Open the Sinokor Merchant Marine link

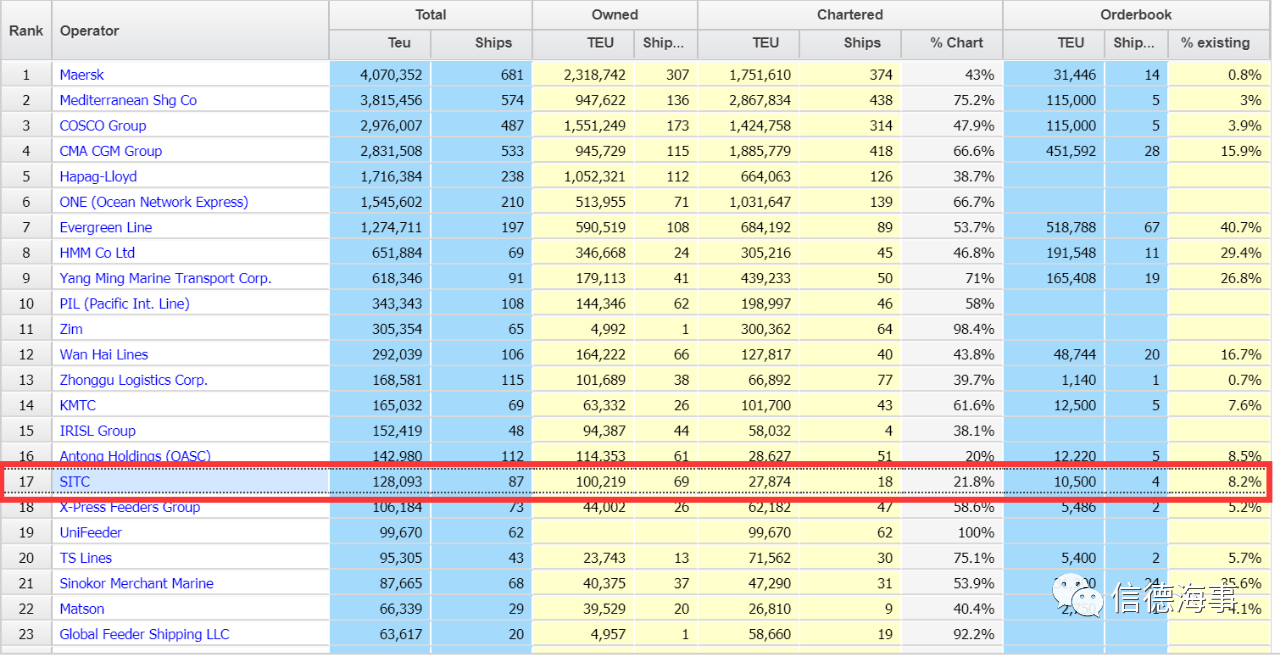click(136, 583)
